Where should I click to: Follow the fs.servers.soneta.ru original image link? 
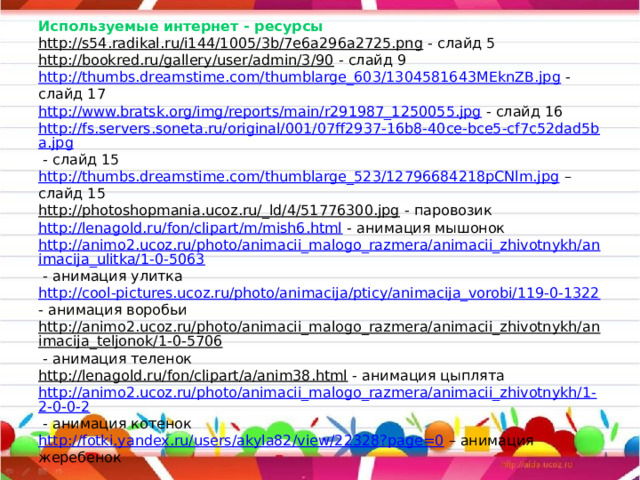(319, 136)
